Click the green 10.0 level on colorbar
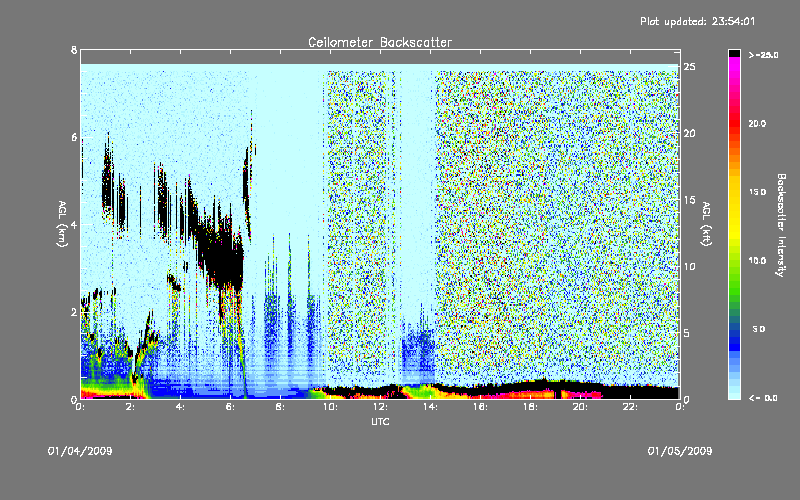This screenshot has height=500, width=800. [x=734, y=261]
